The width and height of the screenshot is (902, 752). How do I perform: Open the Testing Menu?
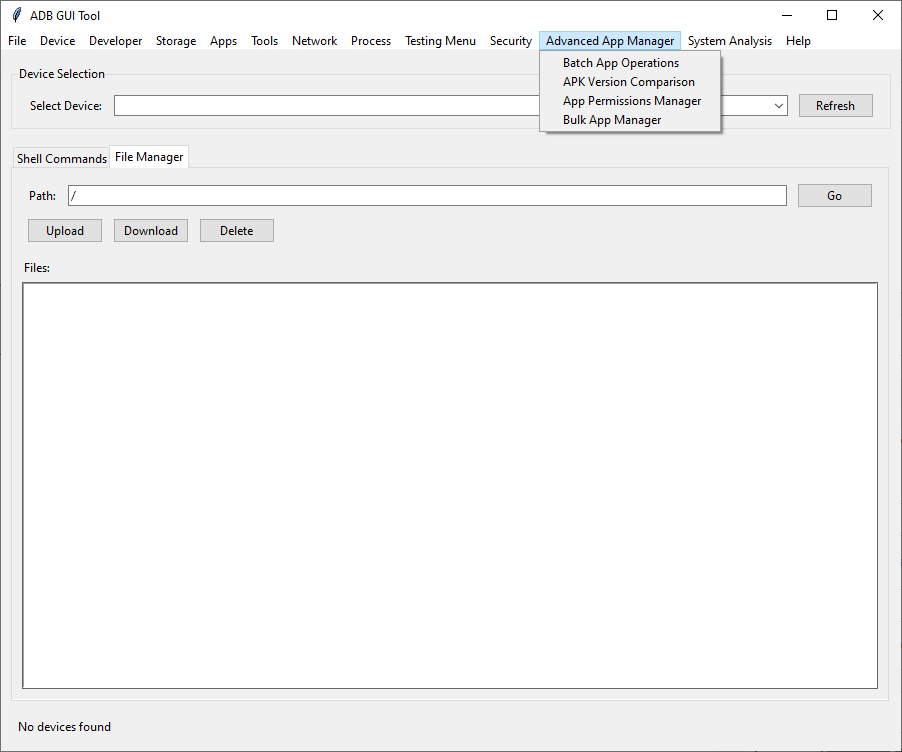440,41
